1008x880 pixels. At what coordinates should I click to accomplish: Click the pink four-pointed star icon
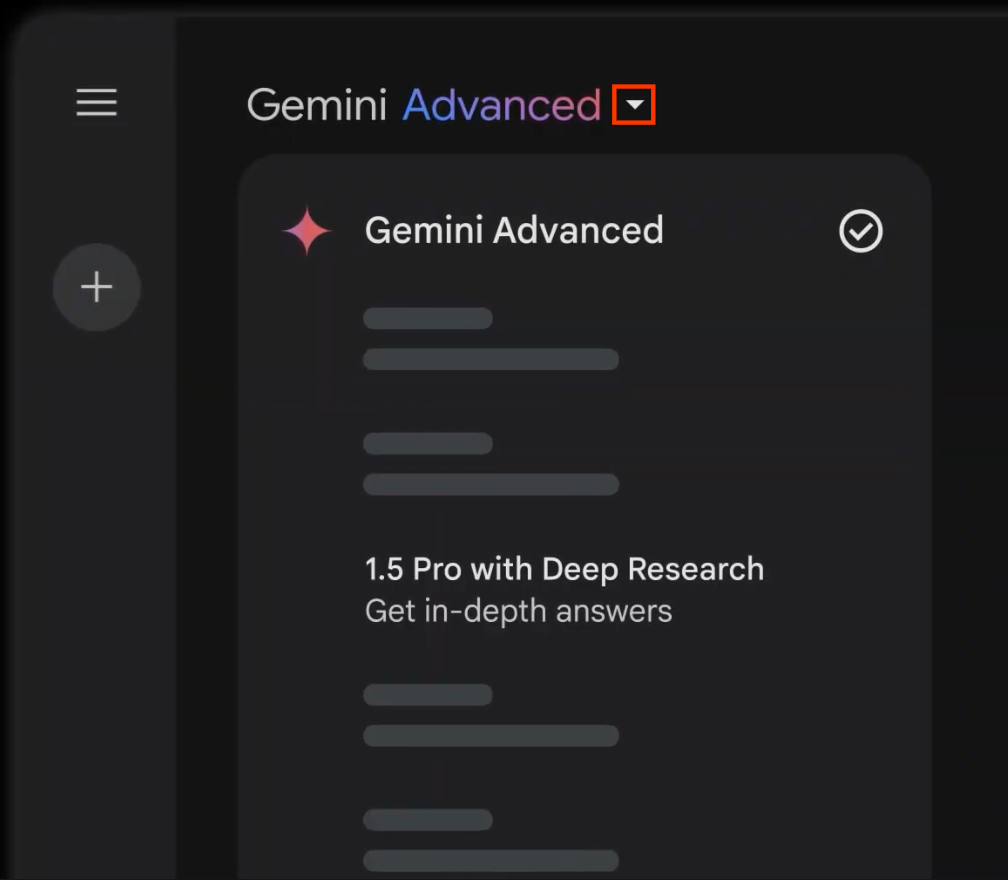[306, 230]
